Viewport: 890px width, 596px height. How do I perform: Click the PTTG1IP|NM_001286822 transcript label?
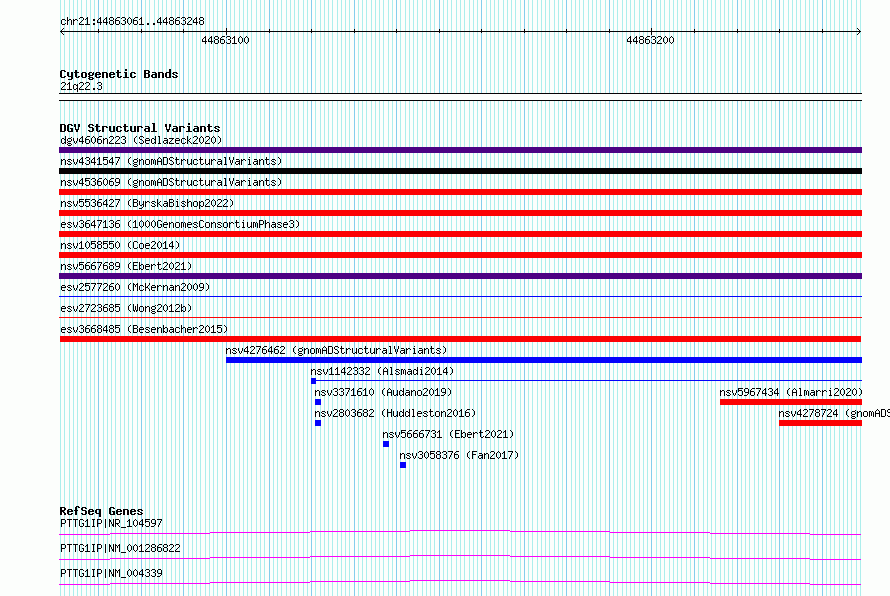(x=120, y=548)
